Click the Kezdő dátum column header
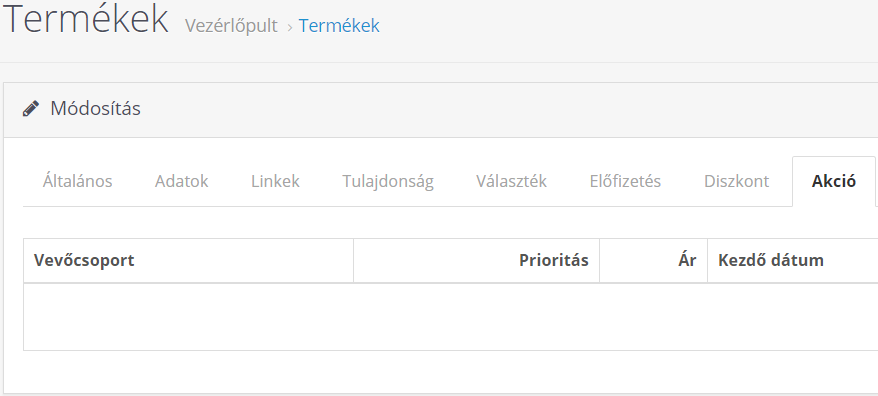The image size is (878, 396). [792, 260]
